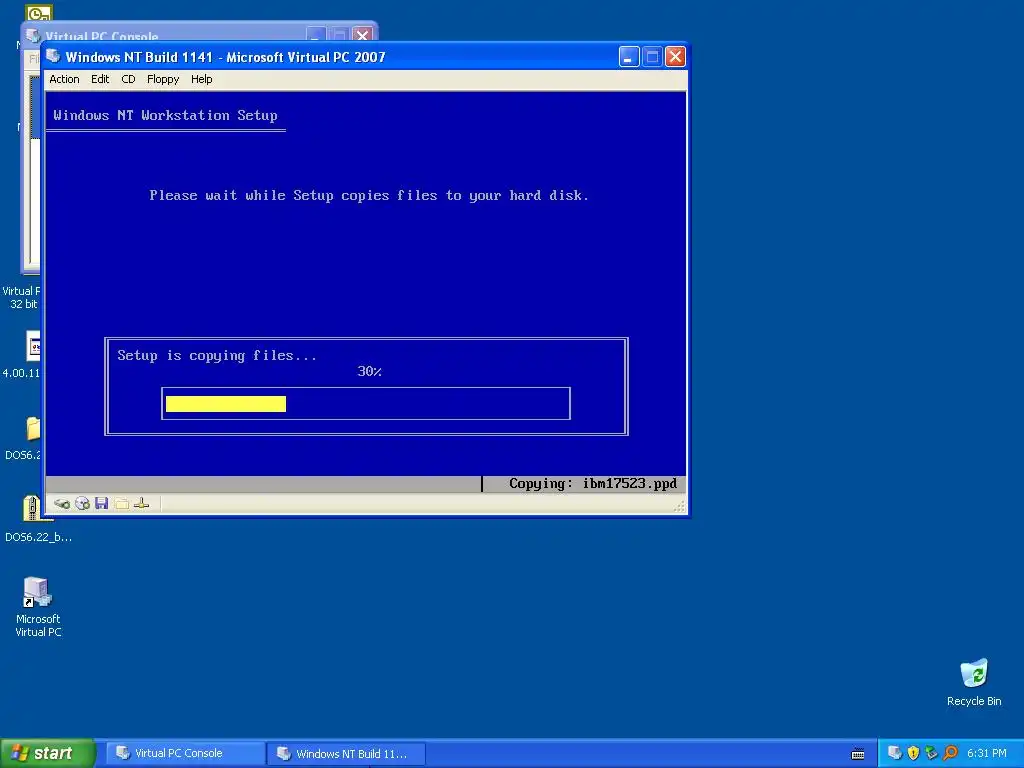
Task: Click the network adapter icon in status bar
Action: pos(141,504)
